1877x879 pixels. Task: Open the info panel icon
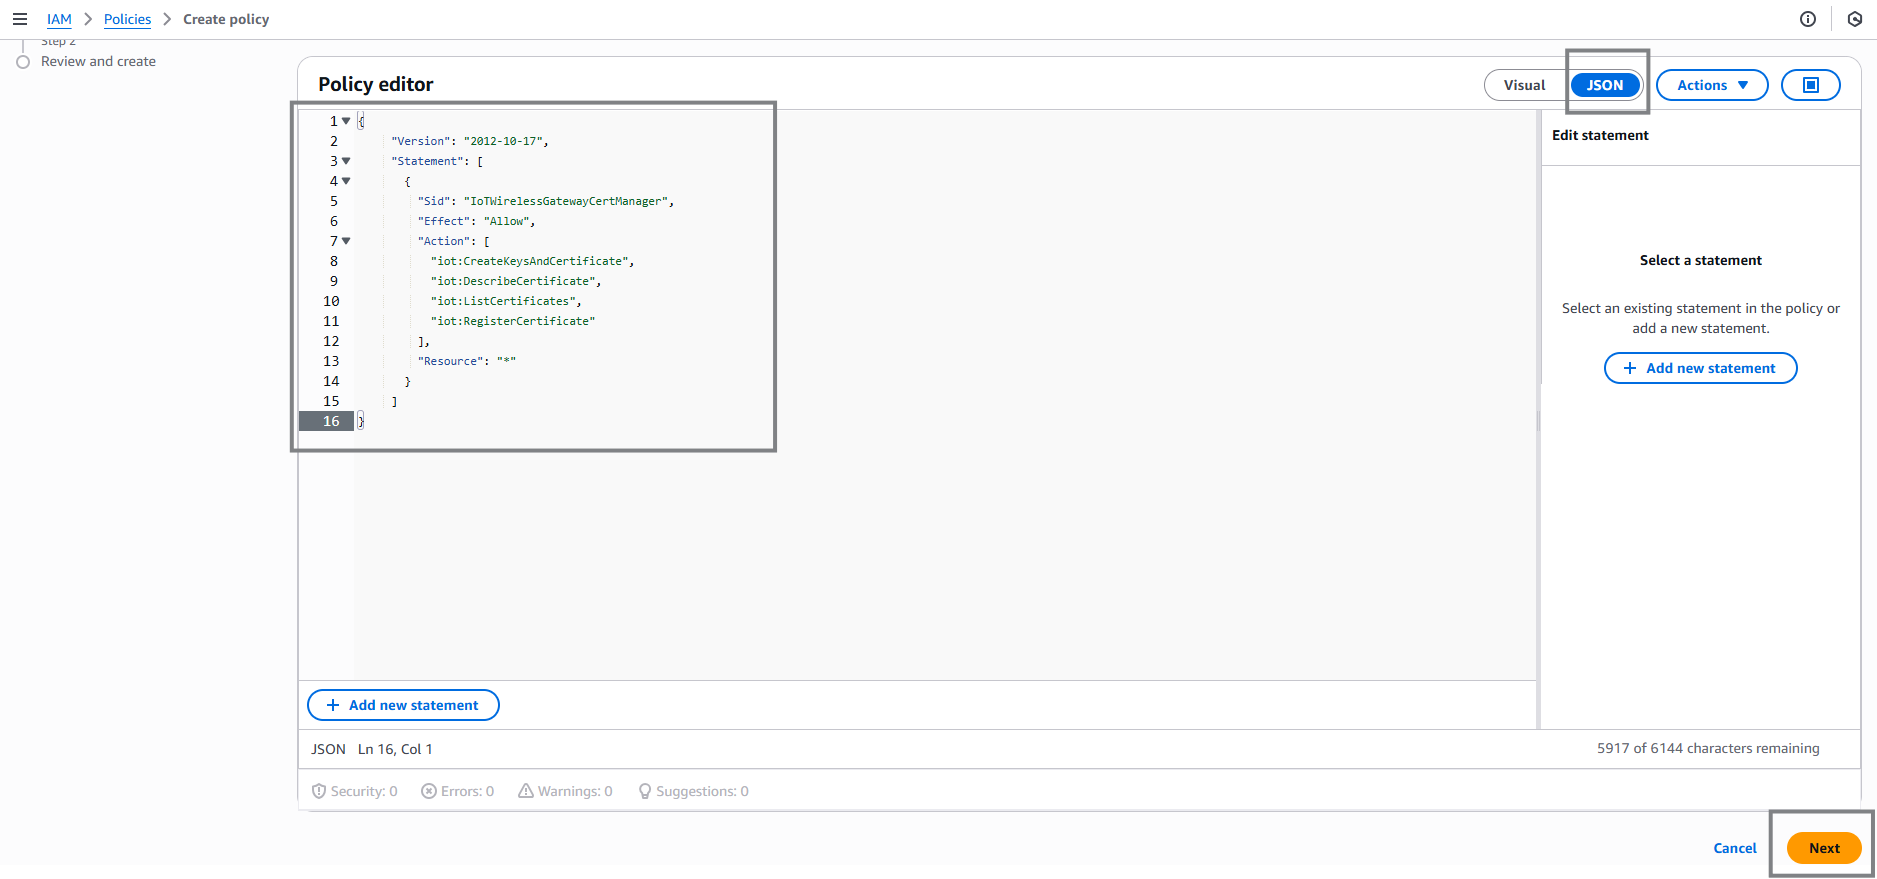click(1808, 19)
